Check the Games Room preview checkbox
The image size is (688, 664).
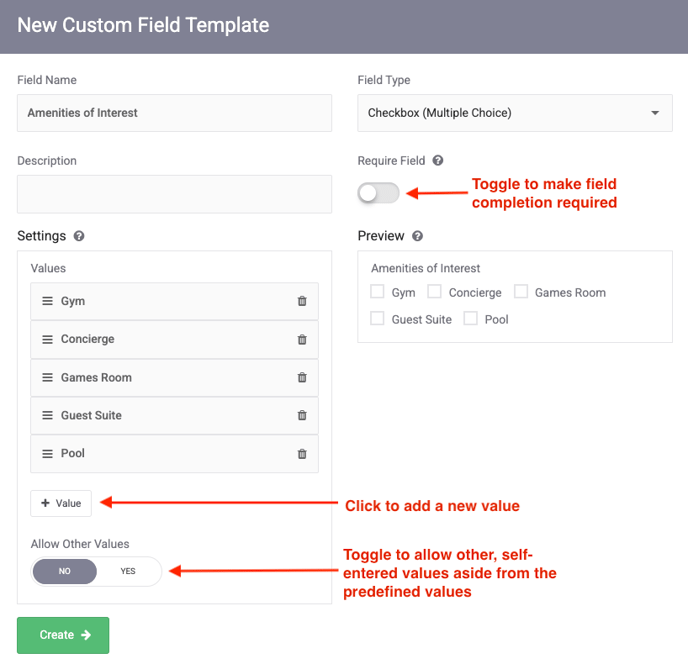(x=521, y=291)
